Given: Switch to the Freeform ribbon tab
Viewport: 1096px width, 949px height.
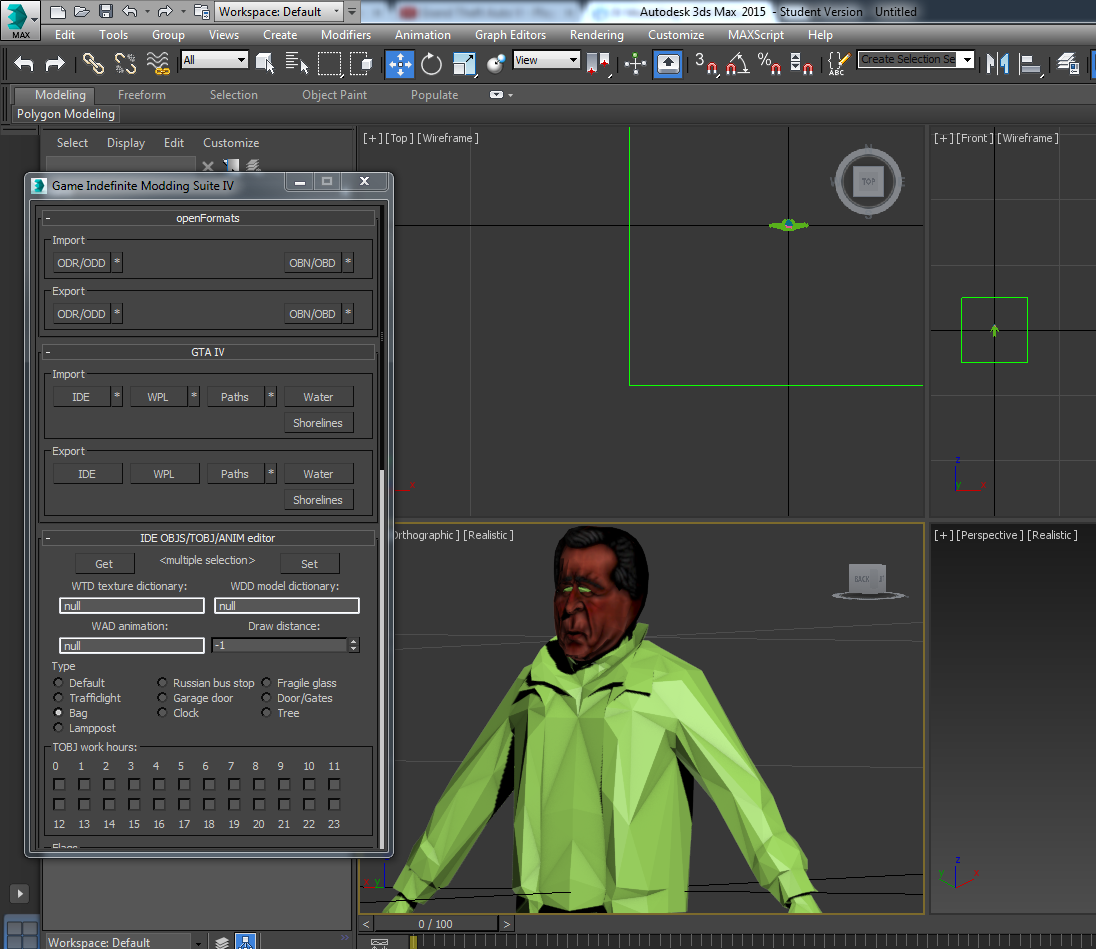Looking at the screenshot, I should click(x=142, y=94).
